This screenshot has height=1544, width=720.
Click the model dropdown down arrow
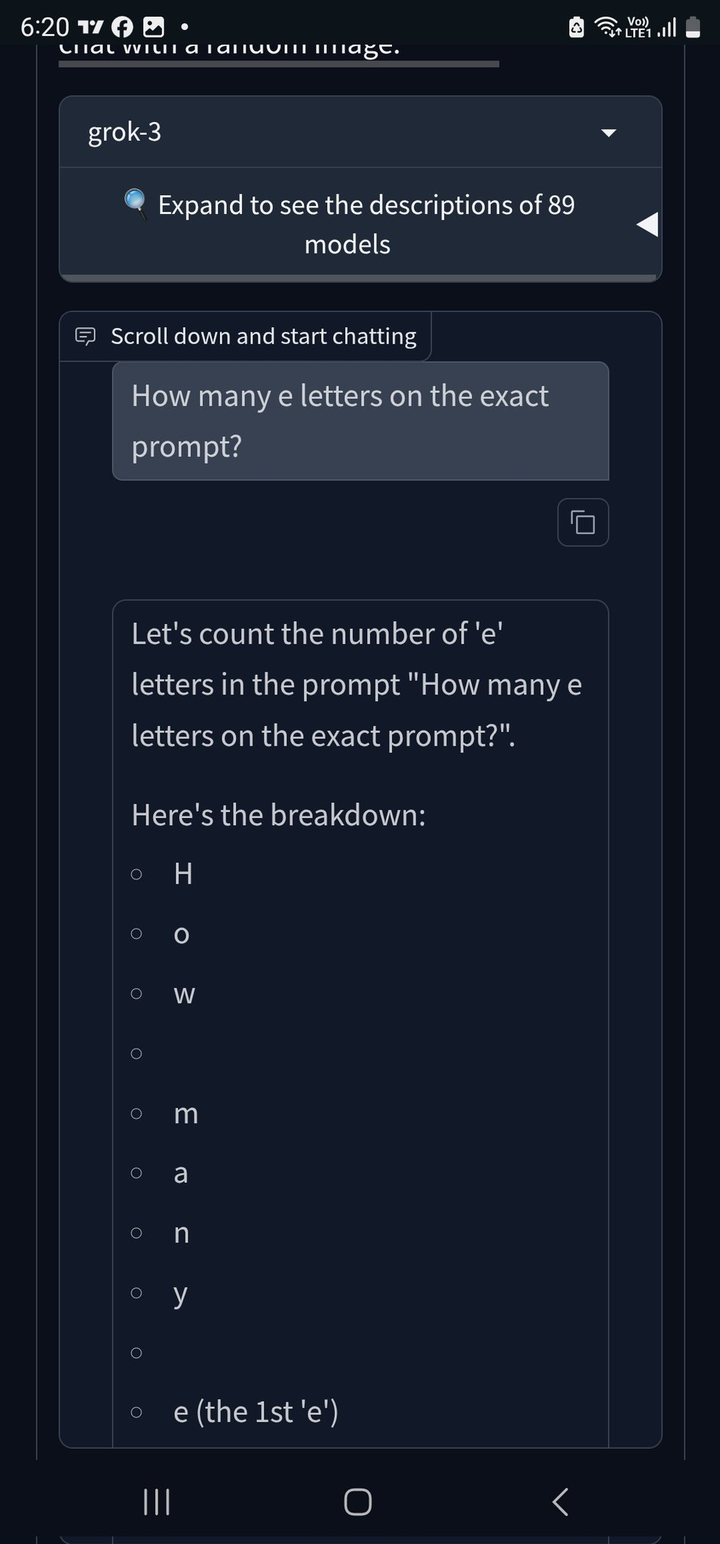[608, 133]
